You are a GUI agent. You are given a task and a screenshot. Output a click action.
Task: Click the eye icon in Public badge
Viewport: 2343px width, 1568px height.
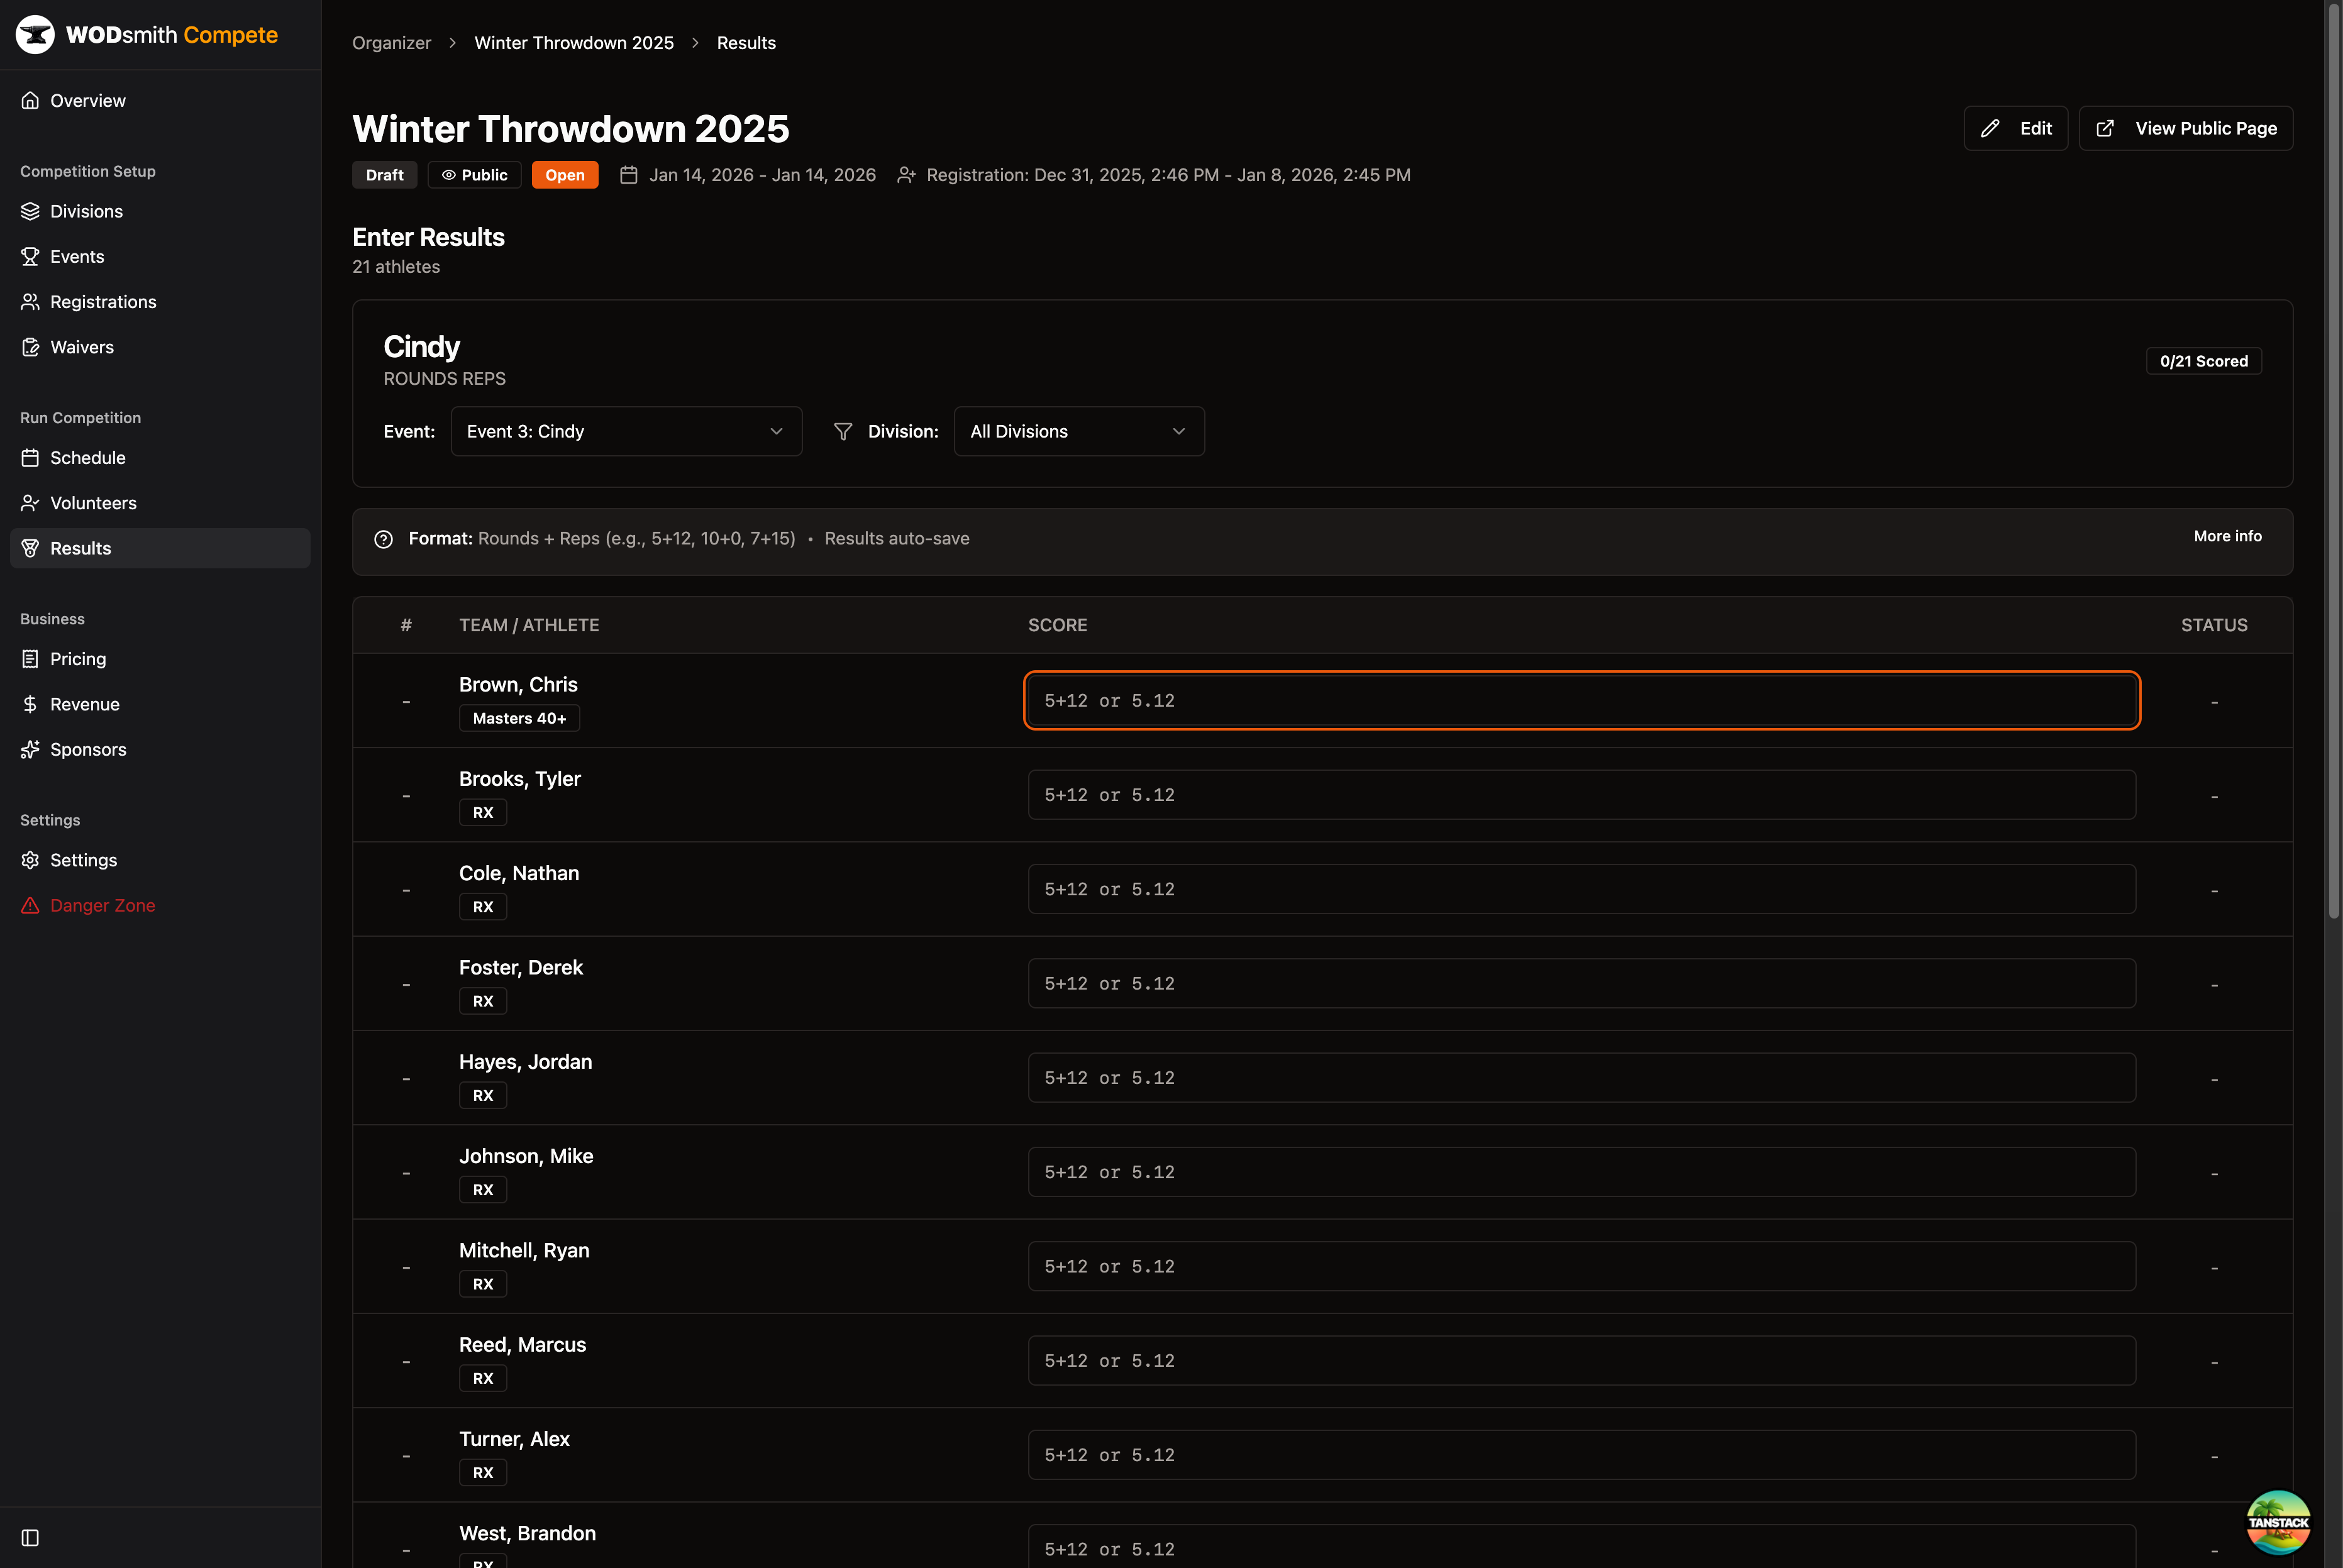click(x=449, y=175)
